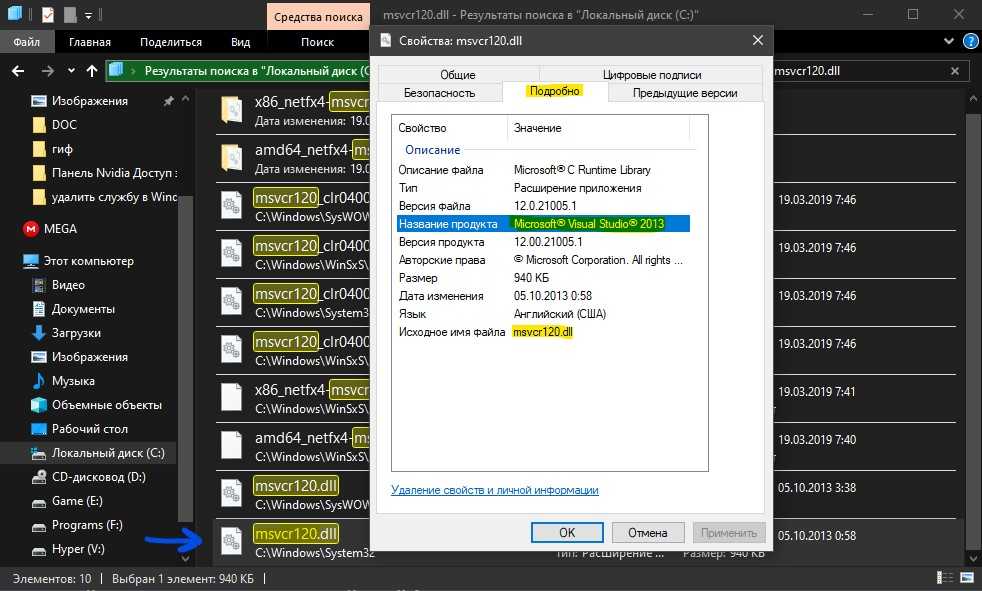
Task: Click Удаление свойств и личной информации link
Action: pos(494,490)
